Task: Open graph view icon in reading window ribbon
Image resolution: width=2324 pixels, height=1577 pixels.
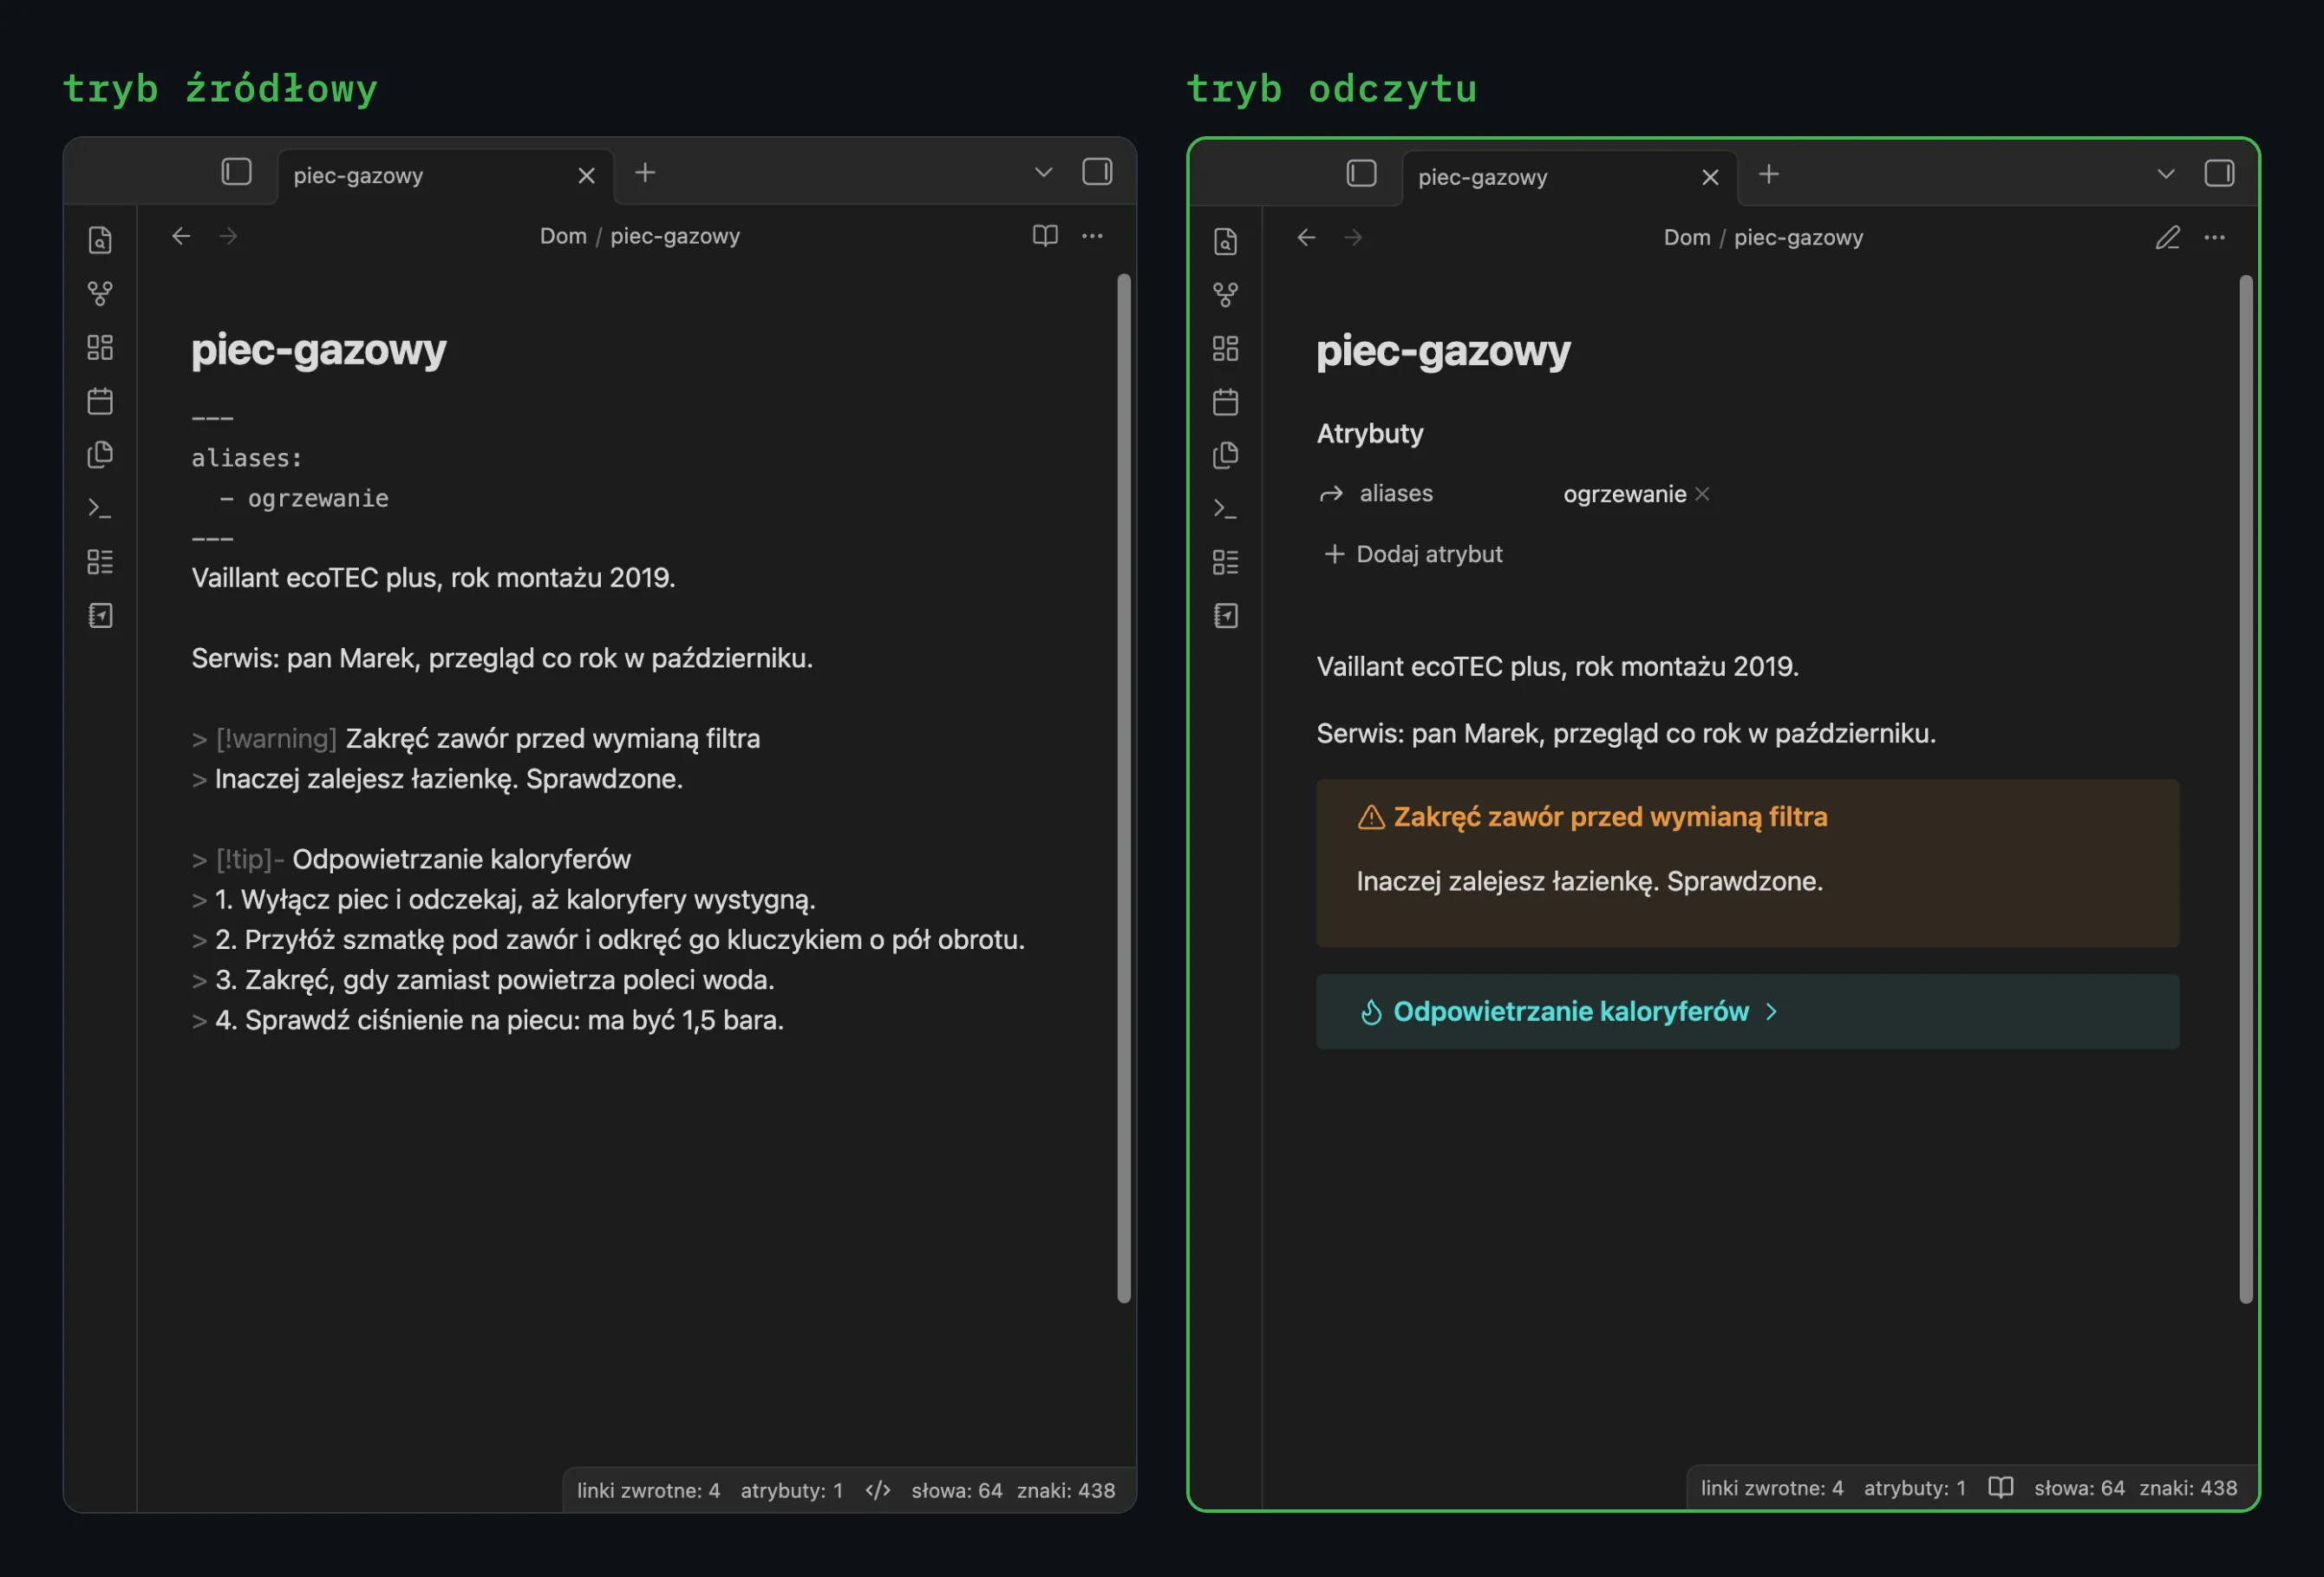Action: [1225, 295]
